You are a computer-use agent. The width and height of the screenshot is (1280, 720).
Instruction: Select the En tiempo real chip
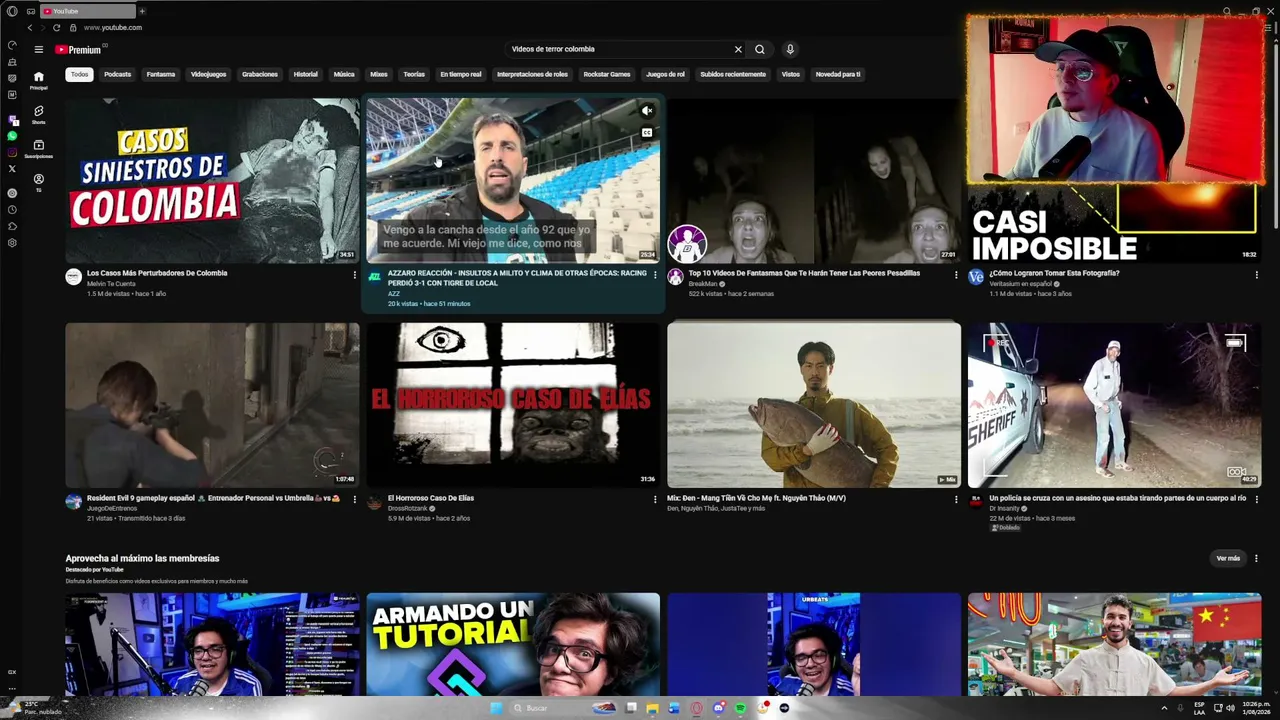461,74
